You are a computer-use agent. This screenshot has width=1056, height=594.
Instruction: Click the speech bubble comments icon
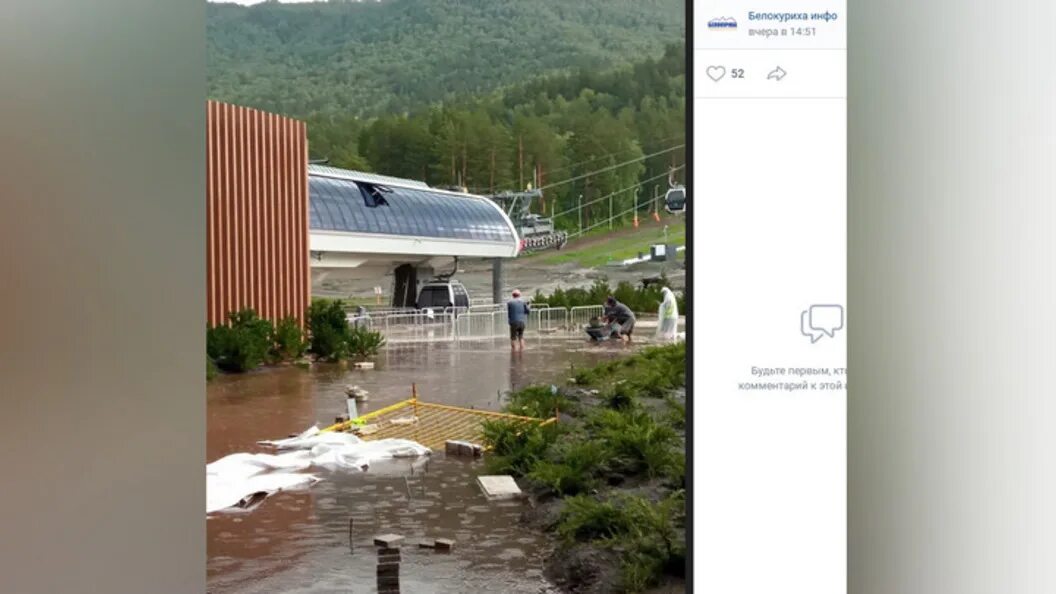[x=822, y=323]
